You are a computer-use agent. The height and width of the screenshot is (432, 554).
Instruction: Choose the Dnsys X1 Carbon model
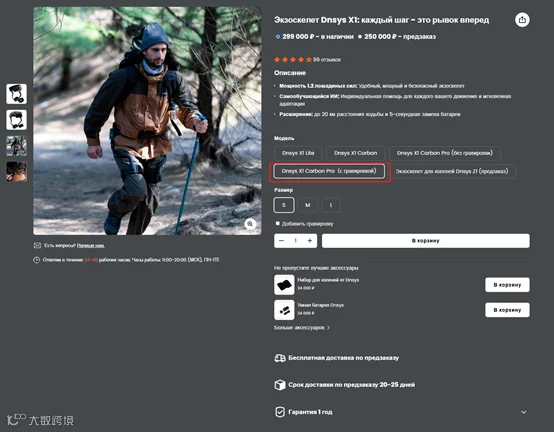pyautogui.click(x=355, y=153)
